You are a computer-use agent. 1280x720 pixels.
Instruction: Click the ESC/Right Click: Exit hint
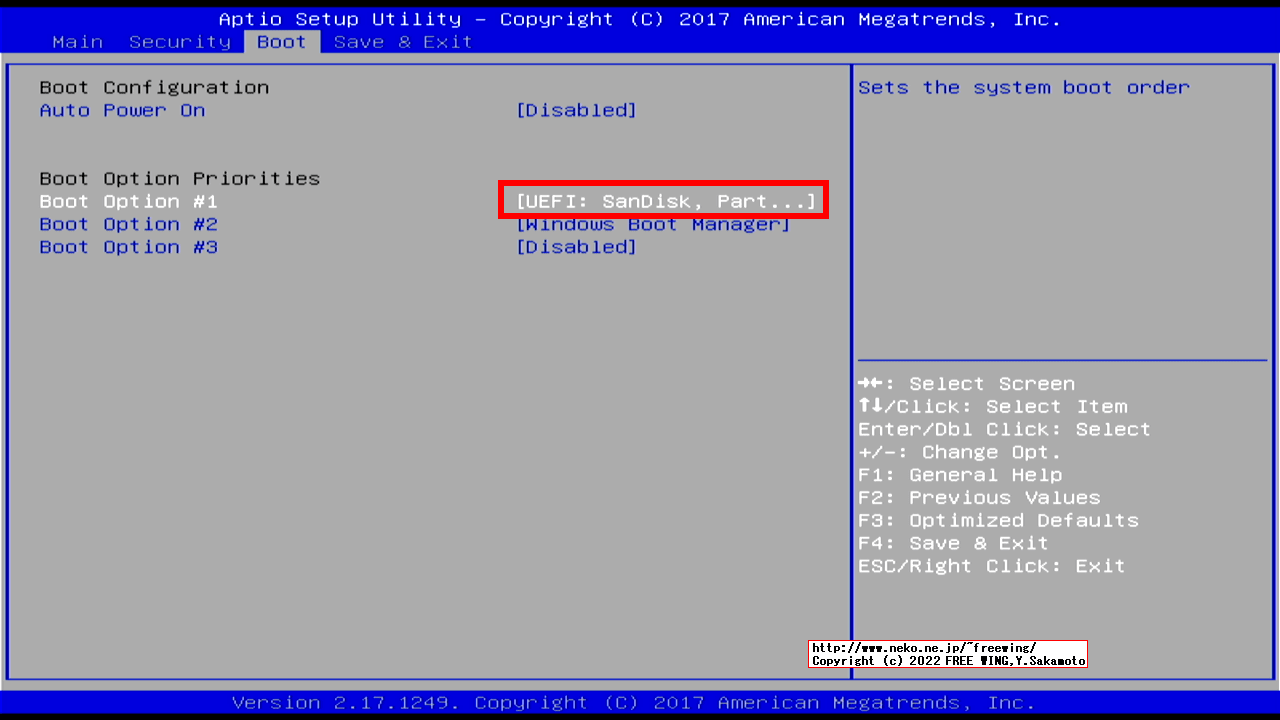(991, 567)
